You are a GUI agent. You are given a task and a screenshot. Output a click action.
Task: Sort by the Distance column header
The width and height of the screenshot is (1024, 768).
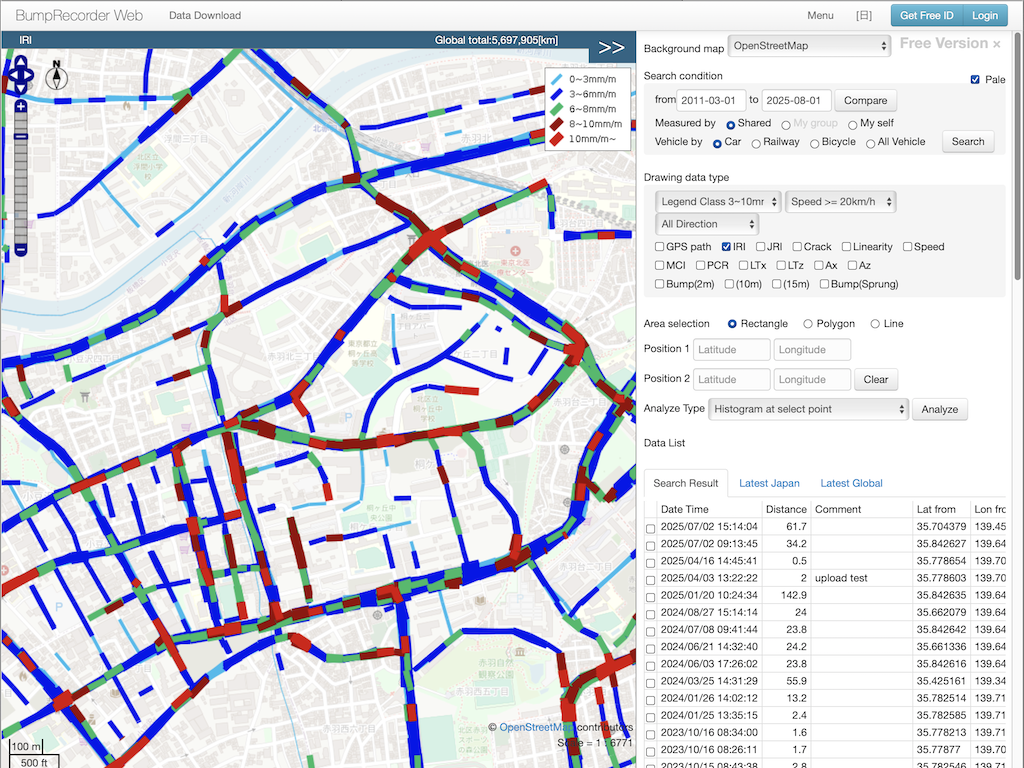(x=786, y=509)
